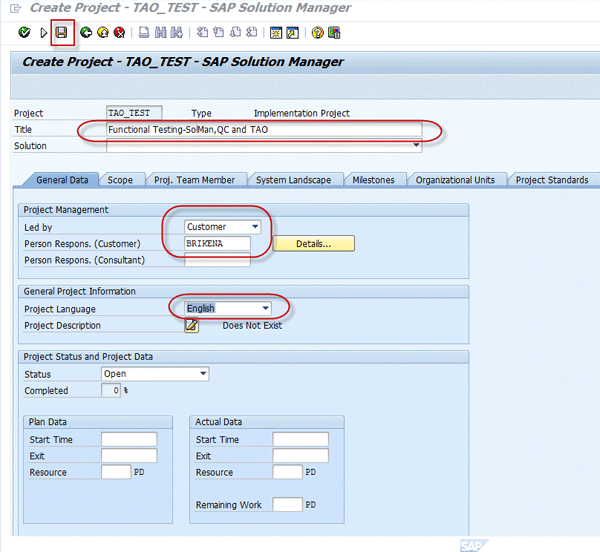Image resolution: width=600 pixels, height=552 pixels.
Task: Save the project with the floppy disk icon
Action: point(61,33)
